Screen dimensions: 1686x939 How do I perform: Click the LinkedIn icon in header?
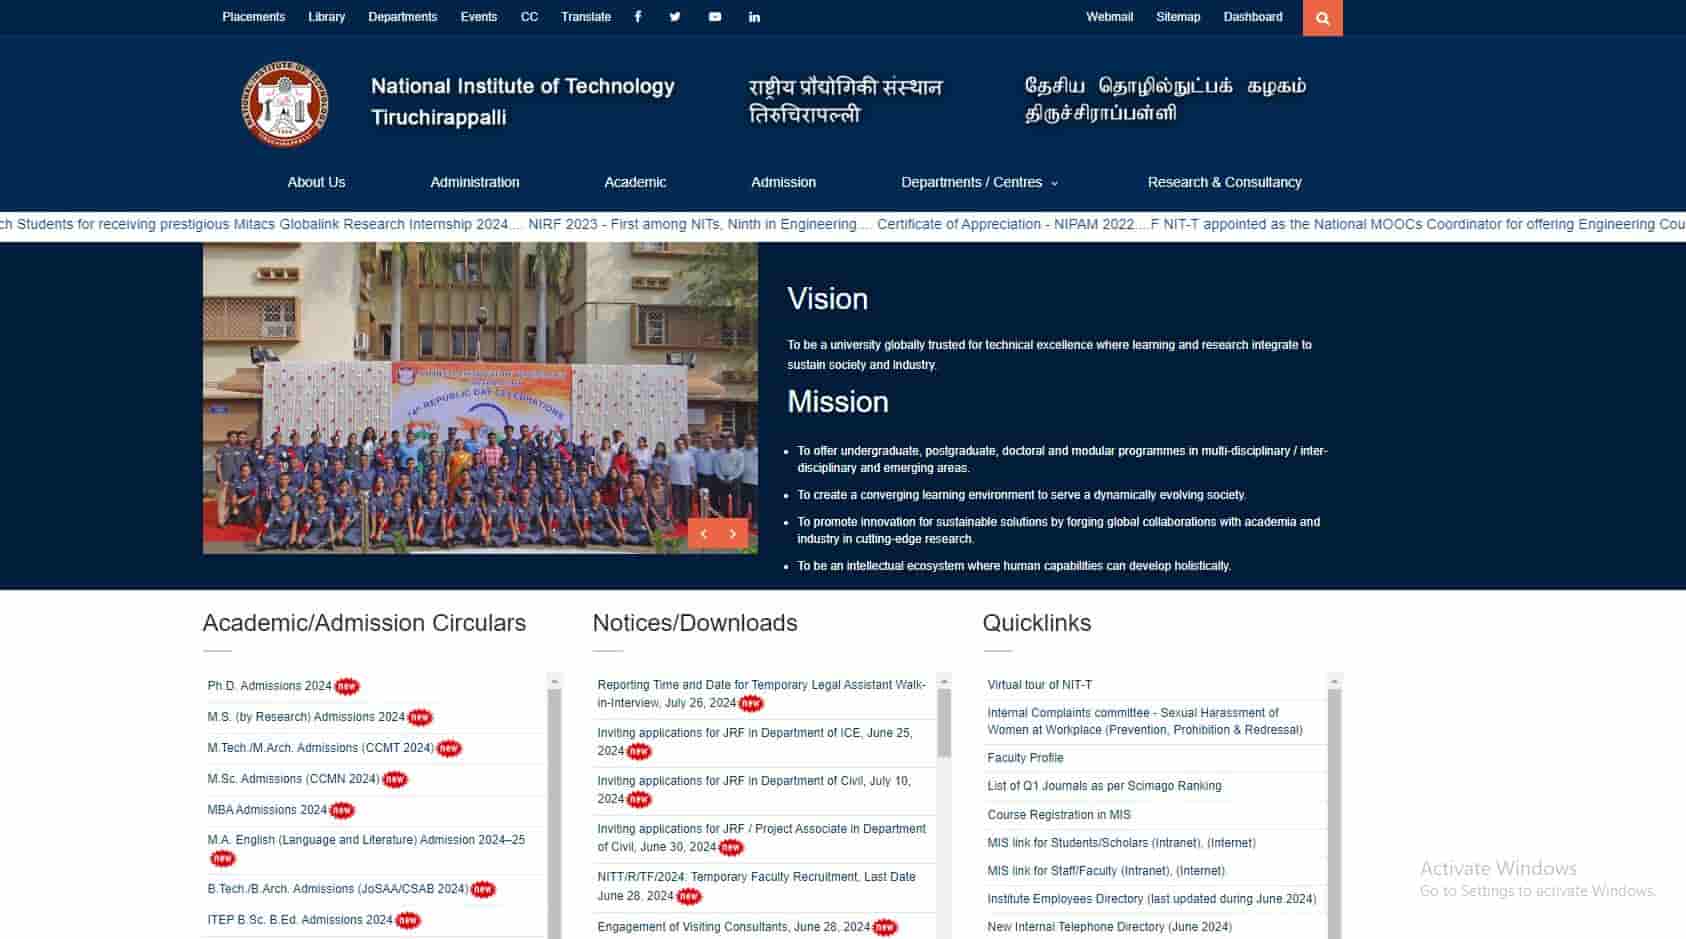(754, 17)
